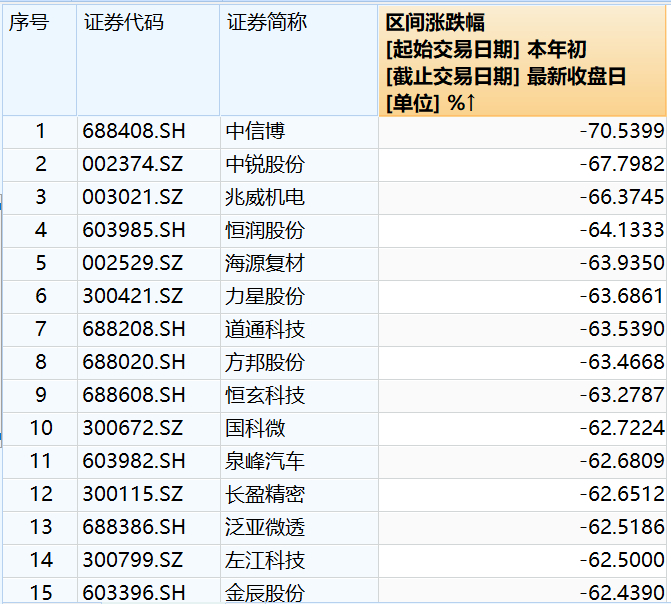The image size is (671, 604).
Task: Select the value -63.5390
Action: click(622, 329)
